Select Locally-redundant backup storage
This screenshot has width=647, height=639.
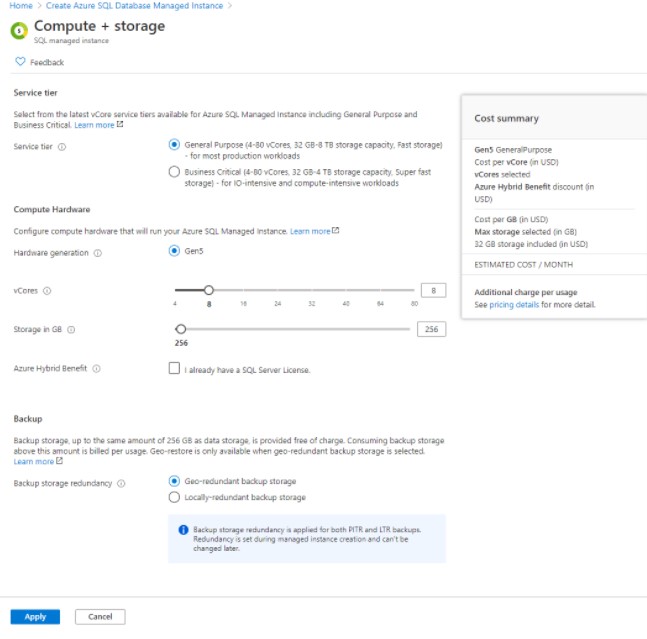click(174, 497)
